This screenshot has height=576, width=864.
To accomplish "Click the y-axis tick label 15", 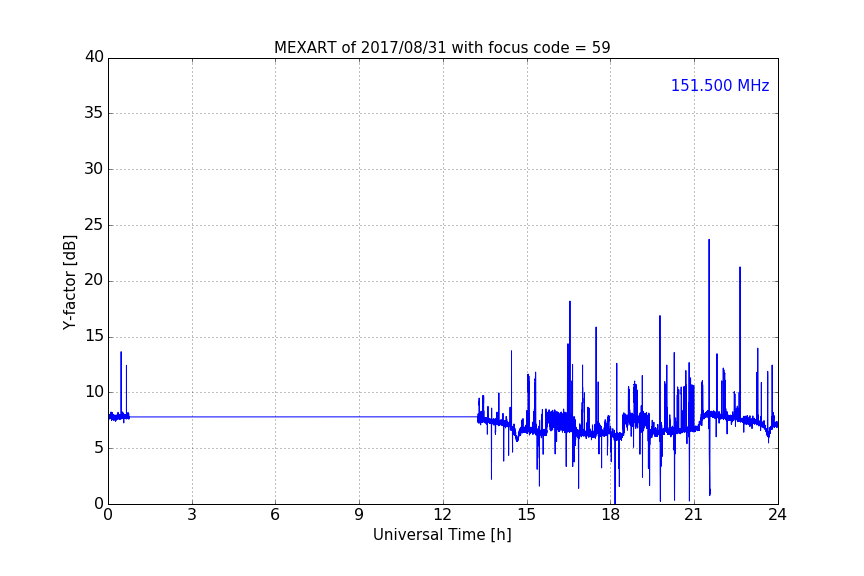I will 94,336.
